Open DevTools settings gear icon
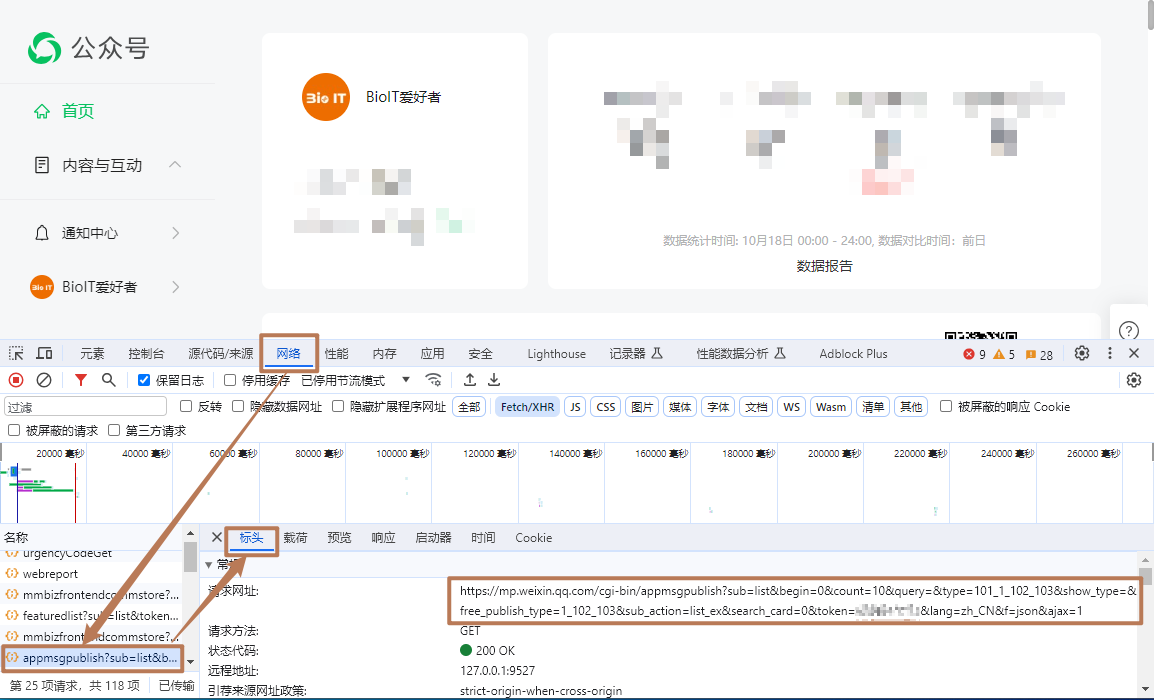The height and width of the screenshot is (700, 1154). pos(1081,353)
